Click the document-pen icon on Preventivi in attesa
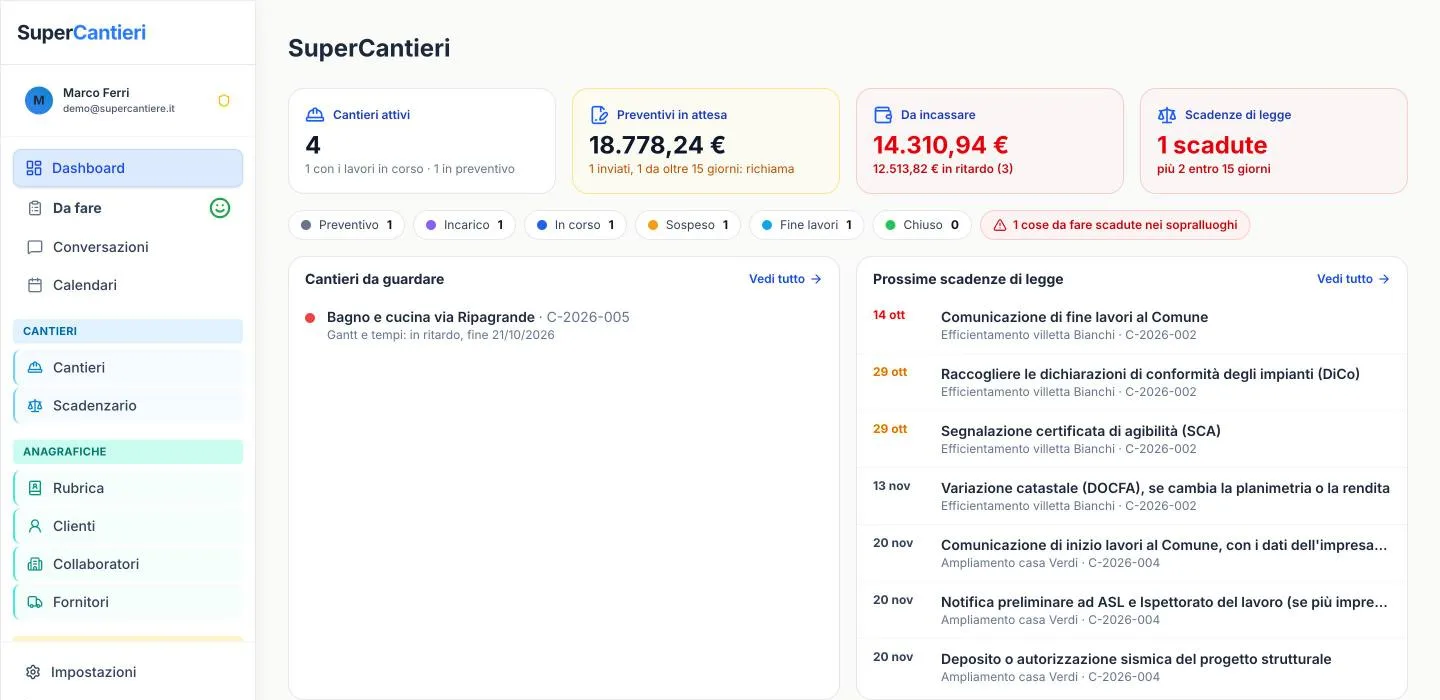The width and height of the screenshot is (1440, 700). tap(599, 115)
